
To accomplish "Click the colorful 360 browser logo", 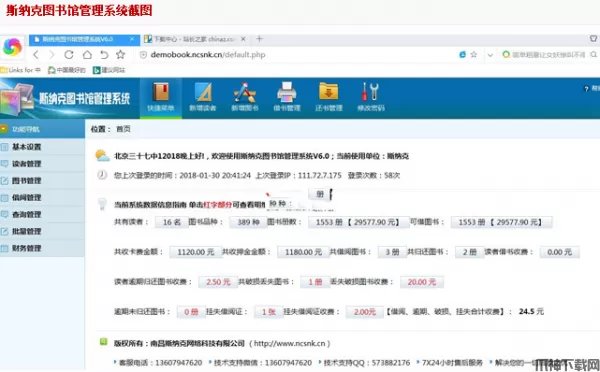I will (12, 47).
